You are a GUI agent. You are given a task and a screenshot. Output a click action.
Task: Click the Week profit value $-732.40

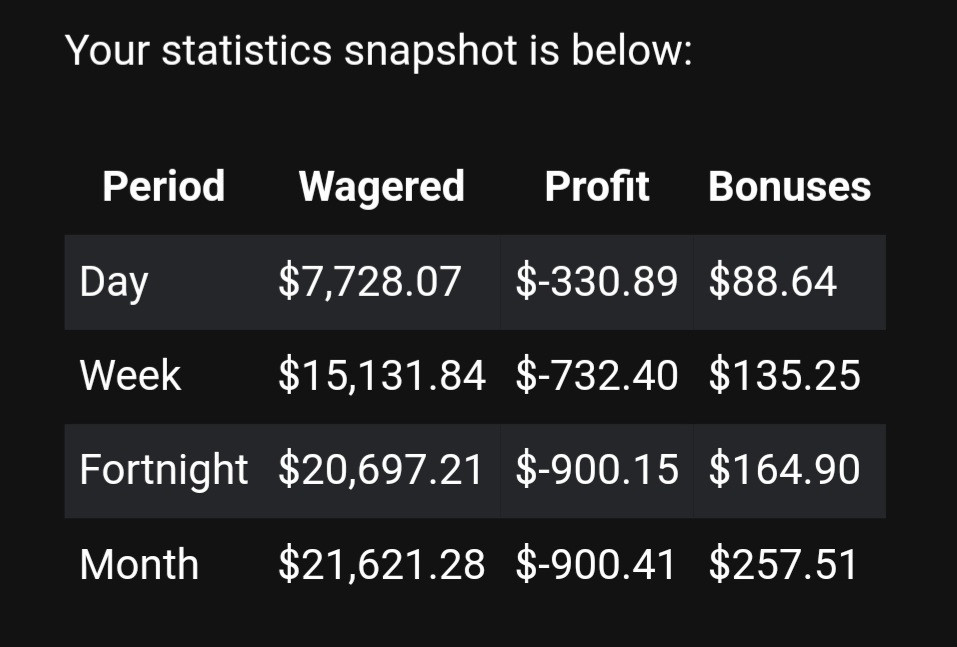[597, 376]
